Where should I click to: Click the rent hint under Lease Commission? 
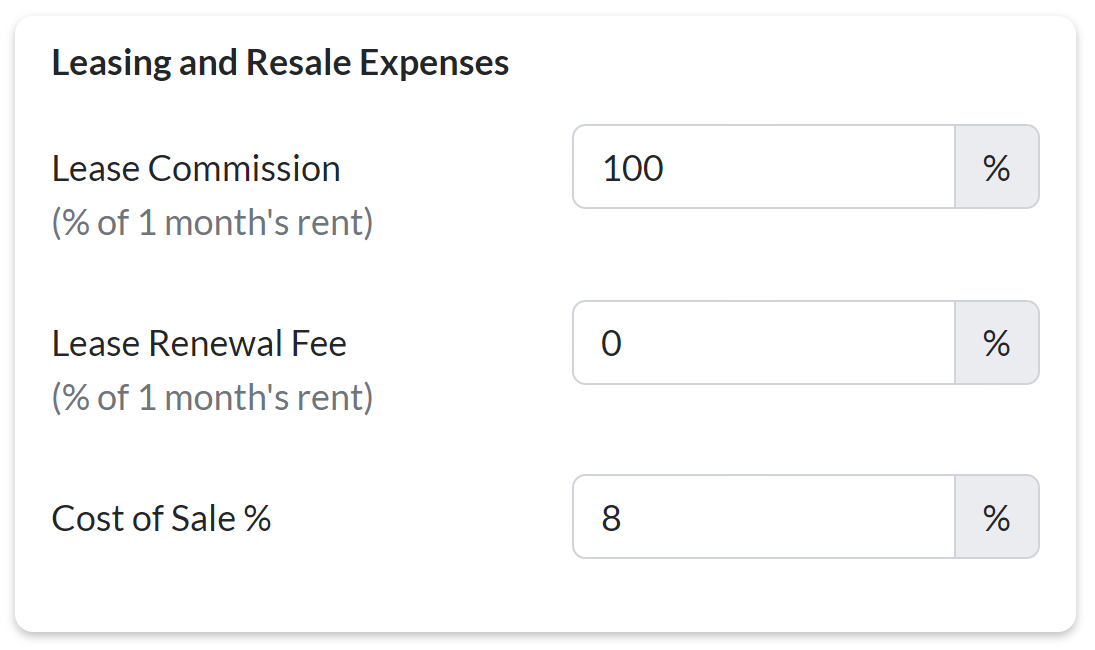[212, 222]
